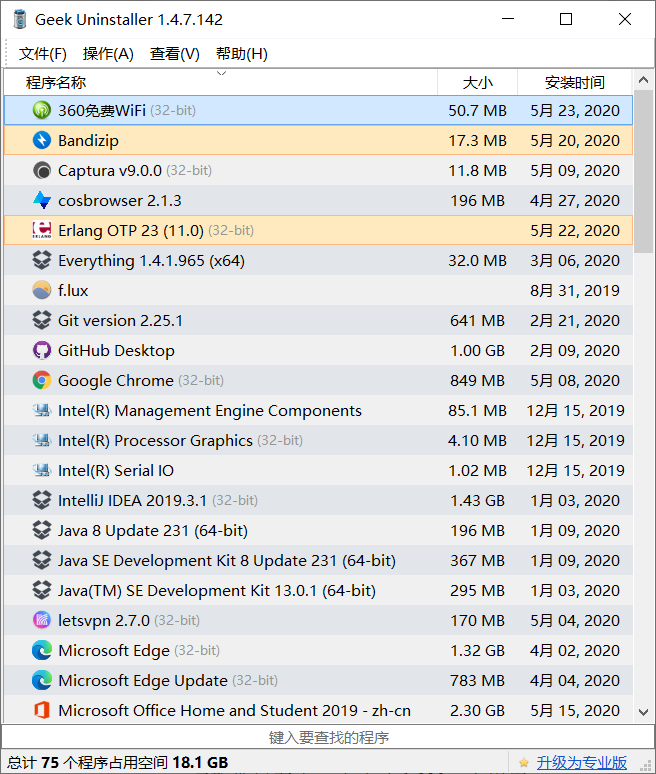Screen dimensions: 656x774
Task: Select the 360免费WiFi row name
Action: coord(102,111)
